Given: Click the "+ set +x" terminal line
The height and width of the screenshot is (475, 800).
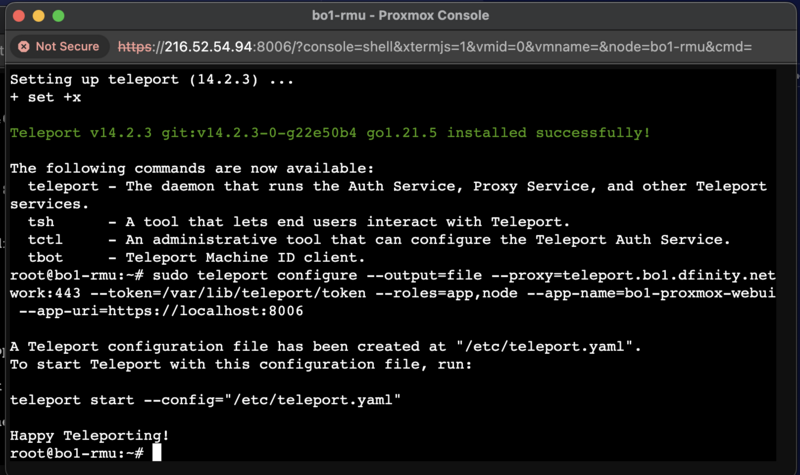Looking at the screenshot, I should pos(45,97).
